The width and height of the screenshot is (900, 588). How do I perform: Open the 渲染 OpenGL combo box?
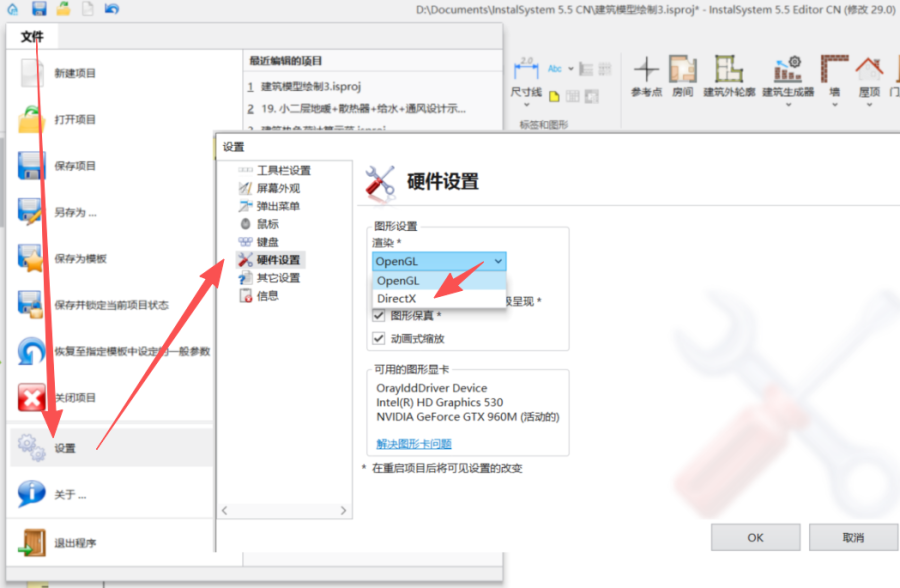pos(439,261)
